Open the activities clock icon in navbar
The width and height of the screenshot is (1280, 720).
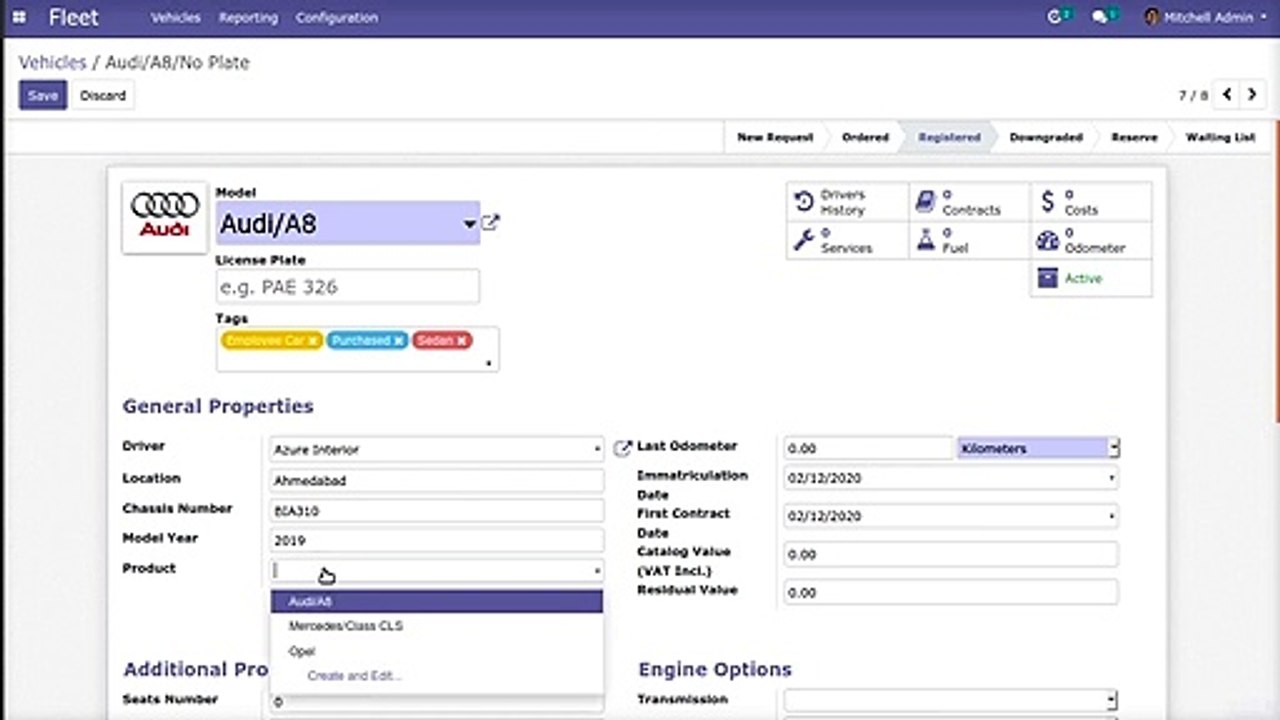tap(1055, 17)
